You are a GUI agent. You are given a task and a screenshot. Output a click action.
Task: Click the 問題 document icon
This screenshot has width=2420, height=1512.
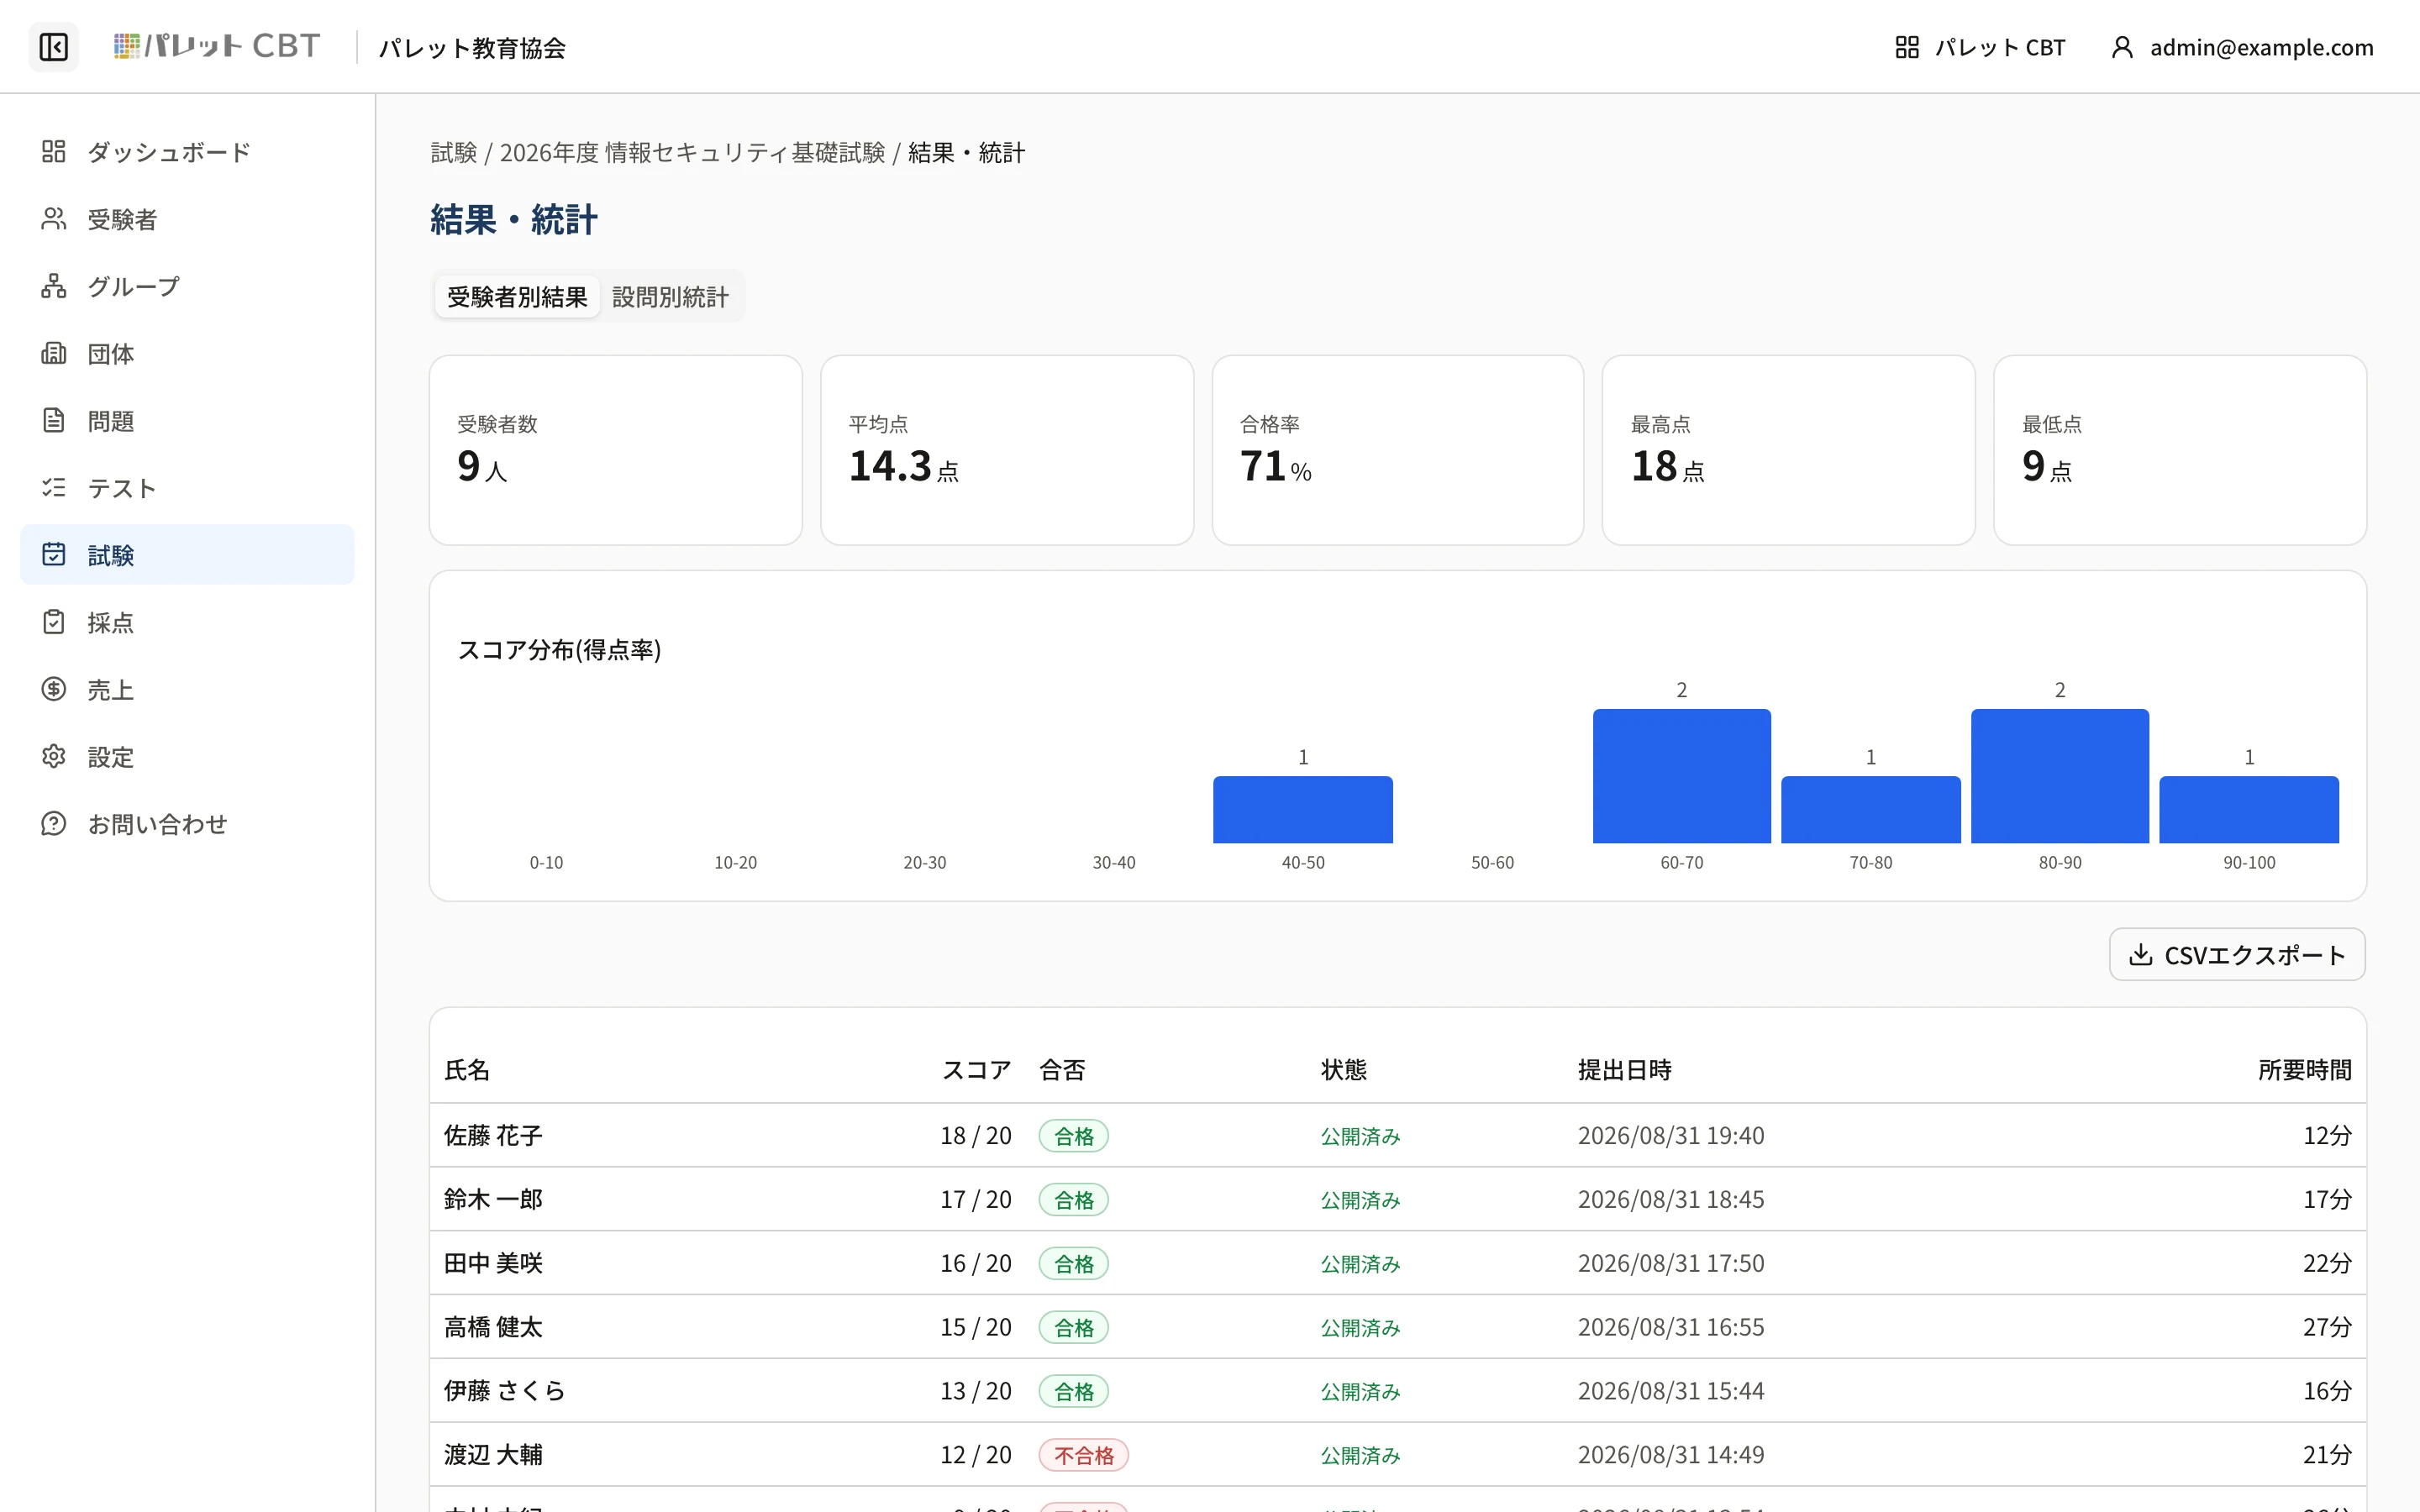click(54, 420)
